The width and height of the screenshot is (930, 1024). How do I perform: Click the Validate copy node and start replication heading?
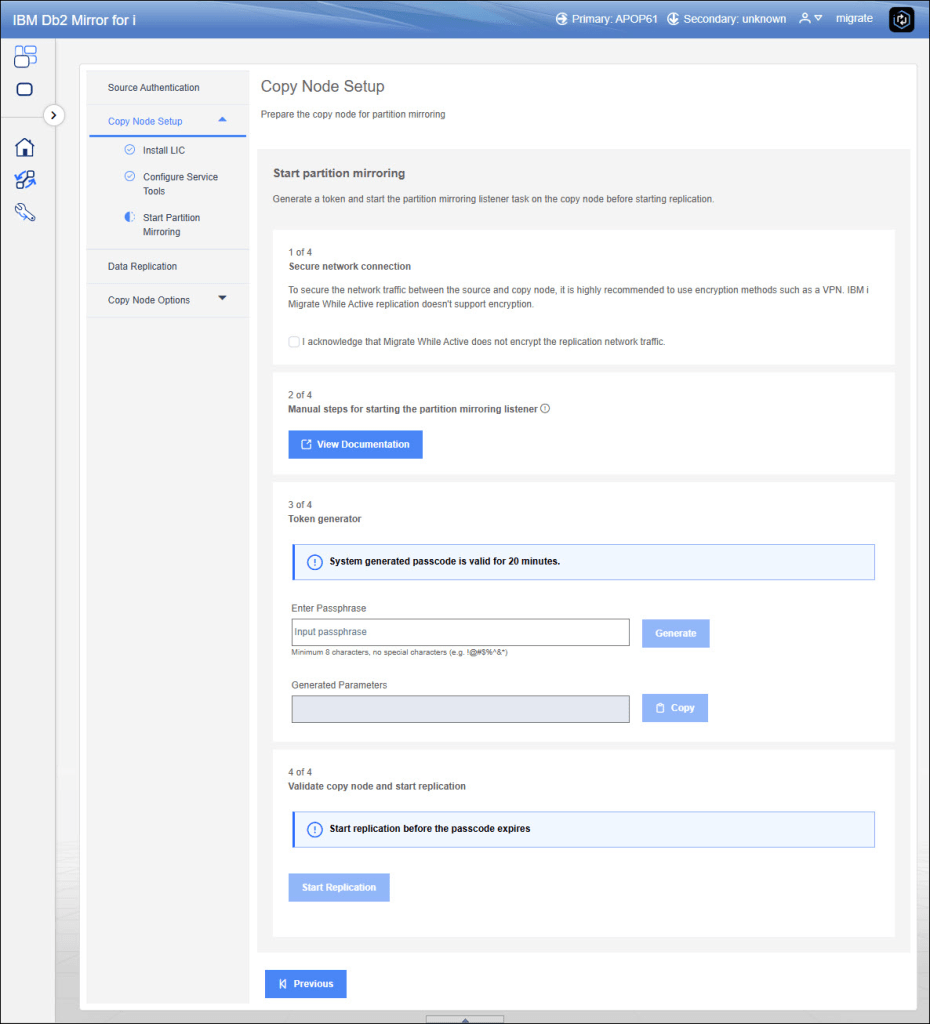pos(377,786)
